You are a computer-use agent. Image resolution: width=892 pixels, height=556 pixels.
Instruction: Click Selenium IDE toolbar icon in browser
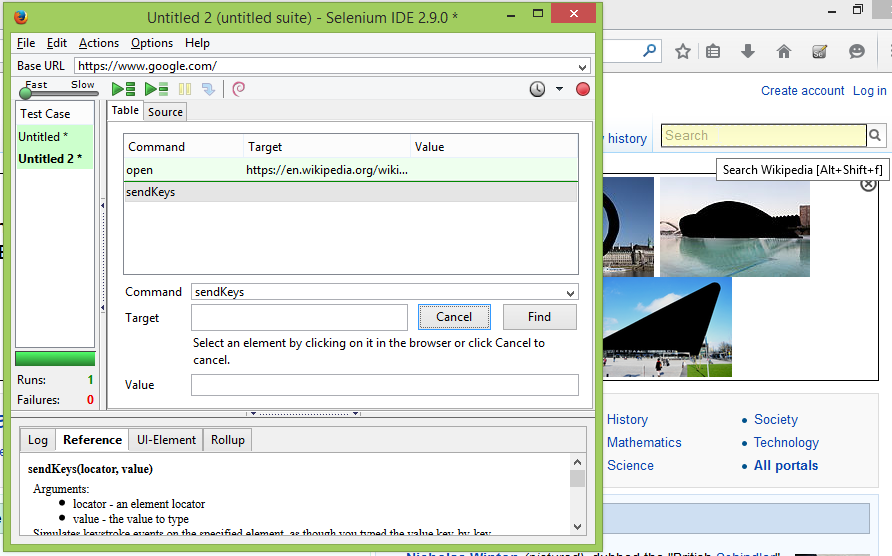819,52
